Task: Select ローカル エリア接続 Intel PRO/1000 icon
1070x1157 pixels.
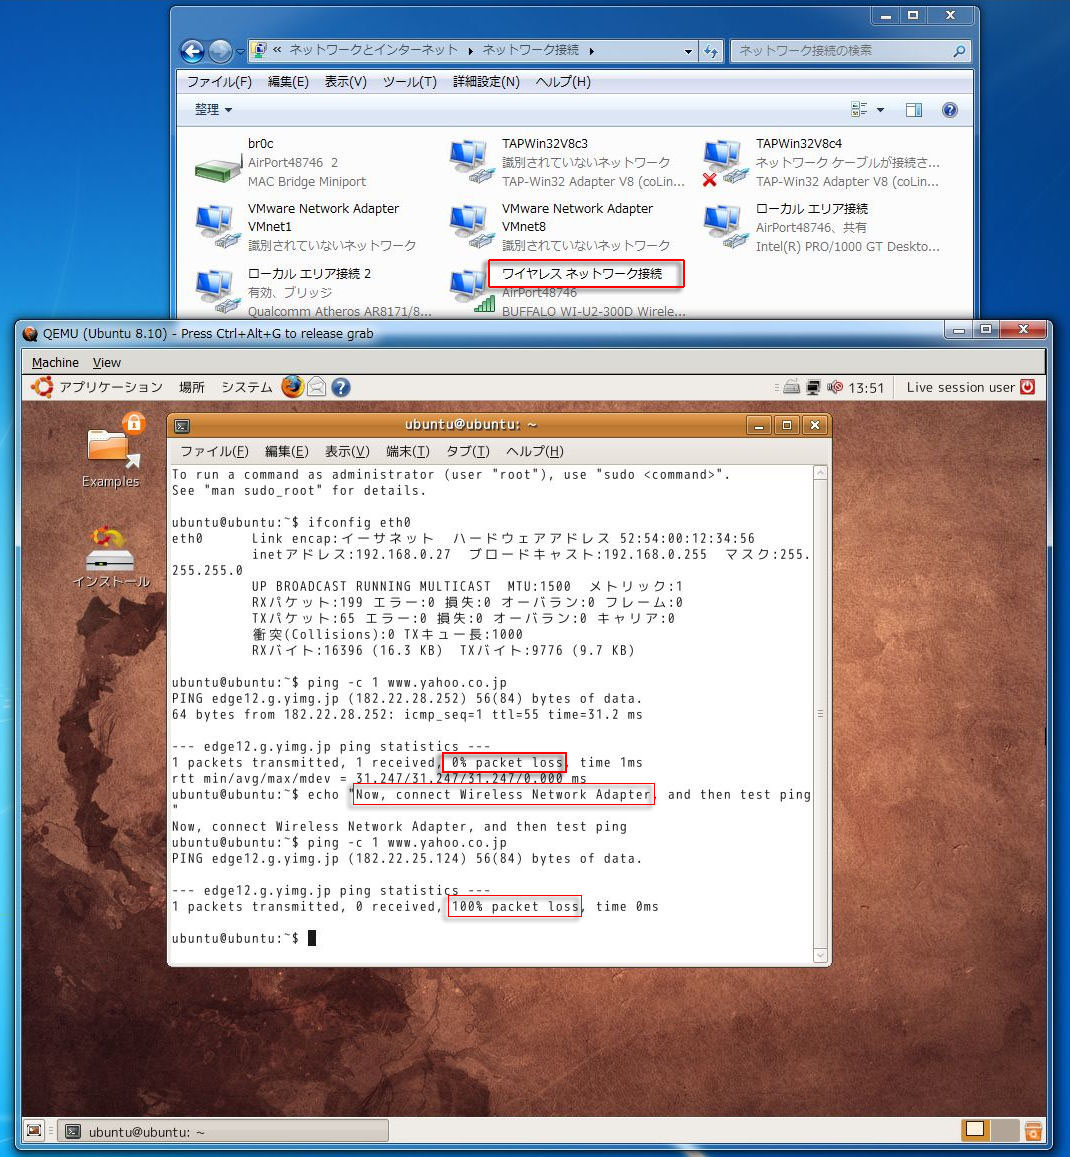Action: (x=725, y=226)
